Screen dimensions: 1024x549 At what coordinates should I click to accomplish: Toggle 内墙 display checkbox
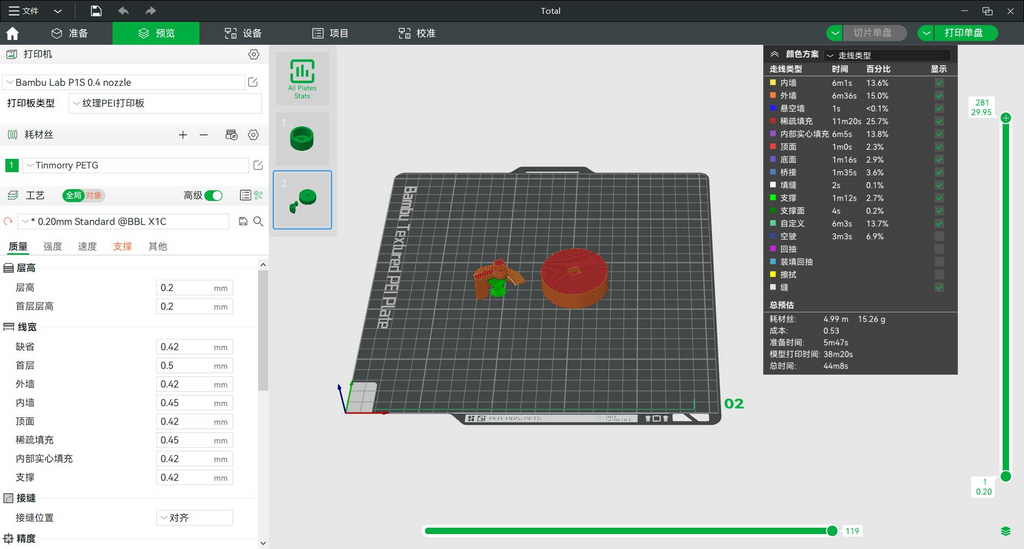[939, 83]
